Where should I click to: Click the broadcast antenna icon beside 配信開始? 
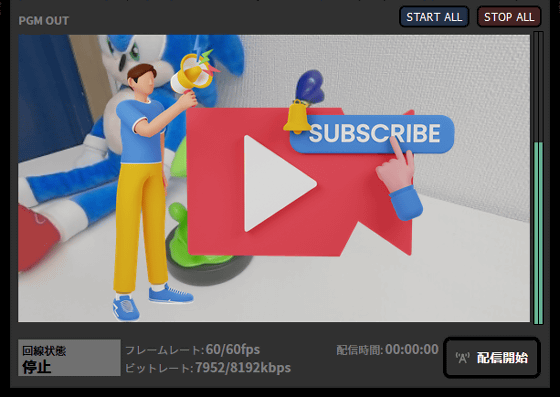(x=462, y=358)
